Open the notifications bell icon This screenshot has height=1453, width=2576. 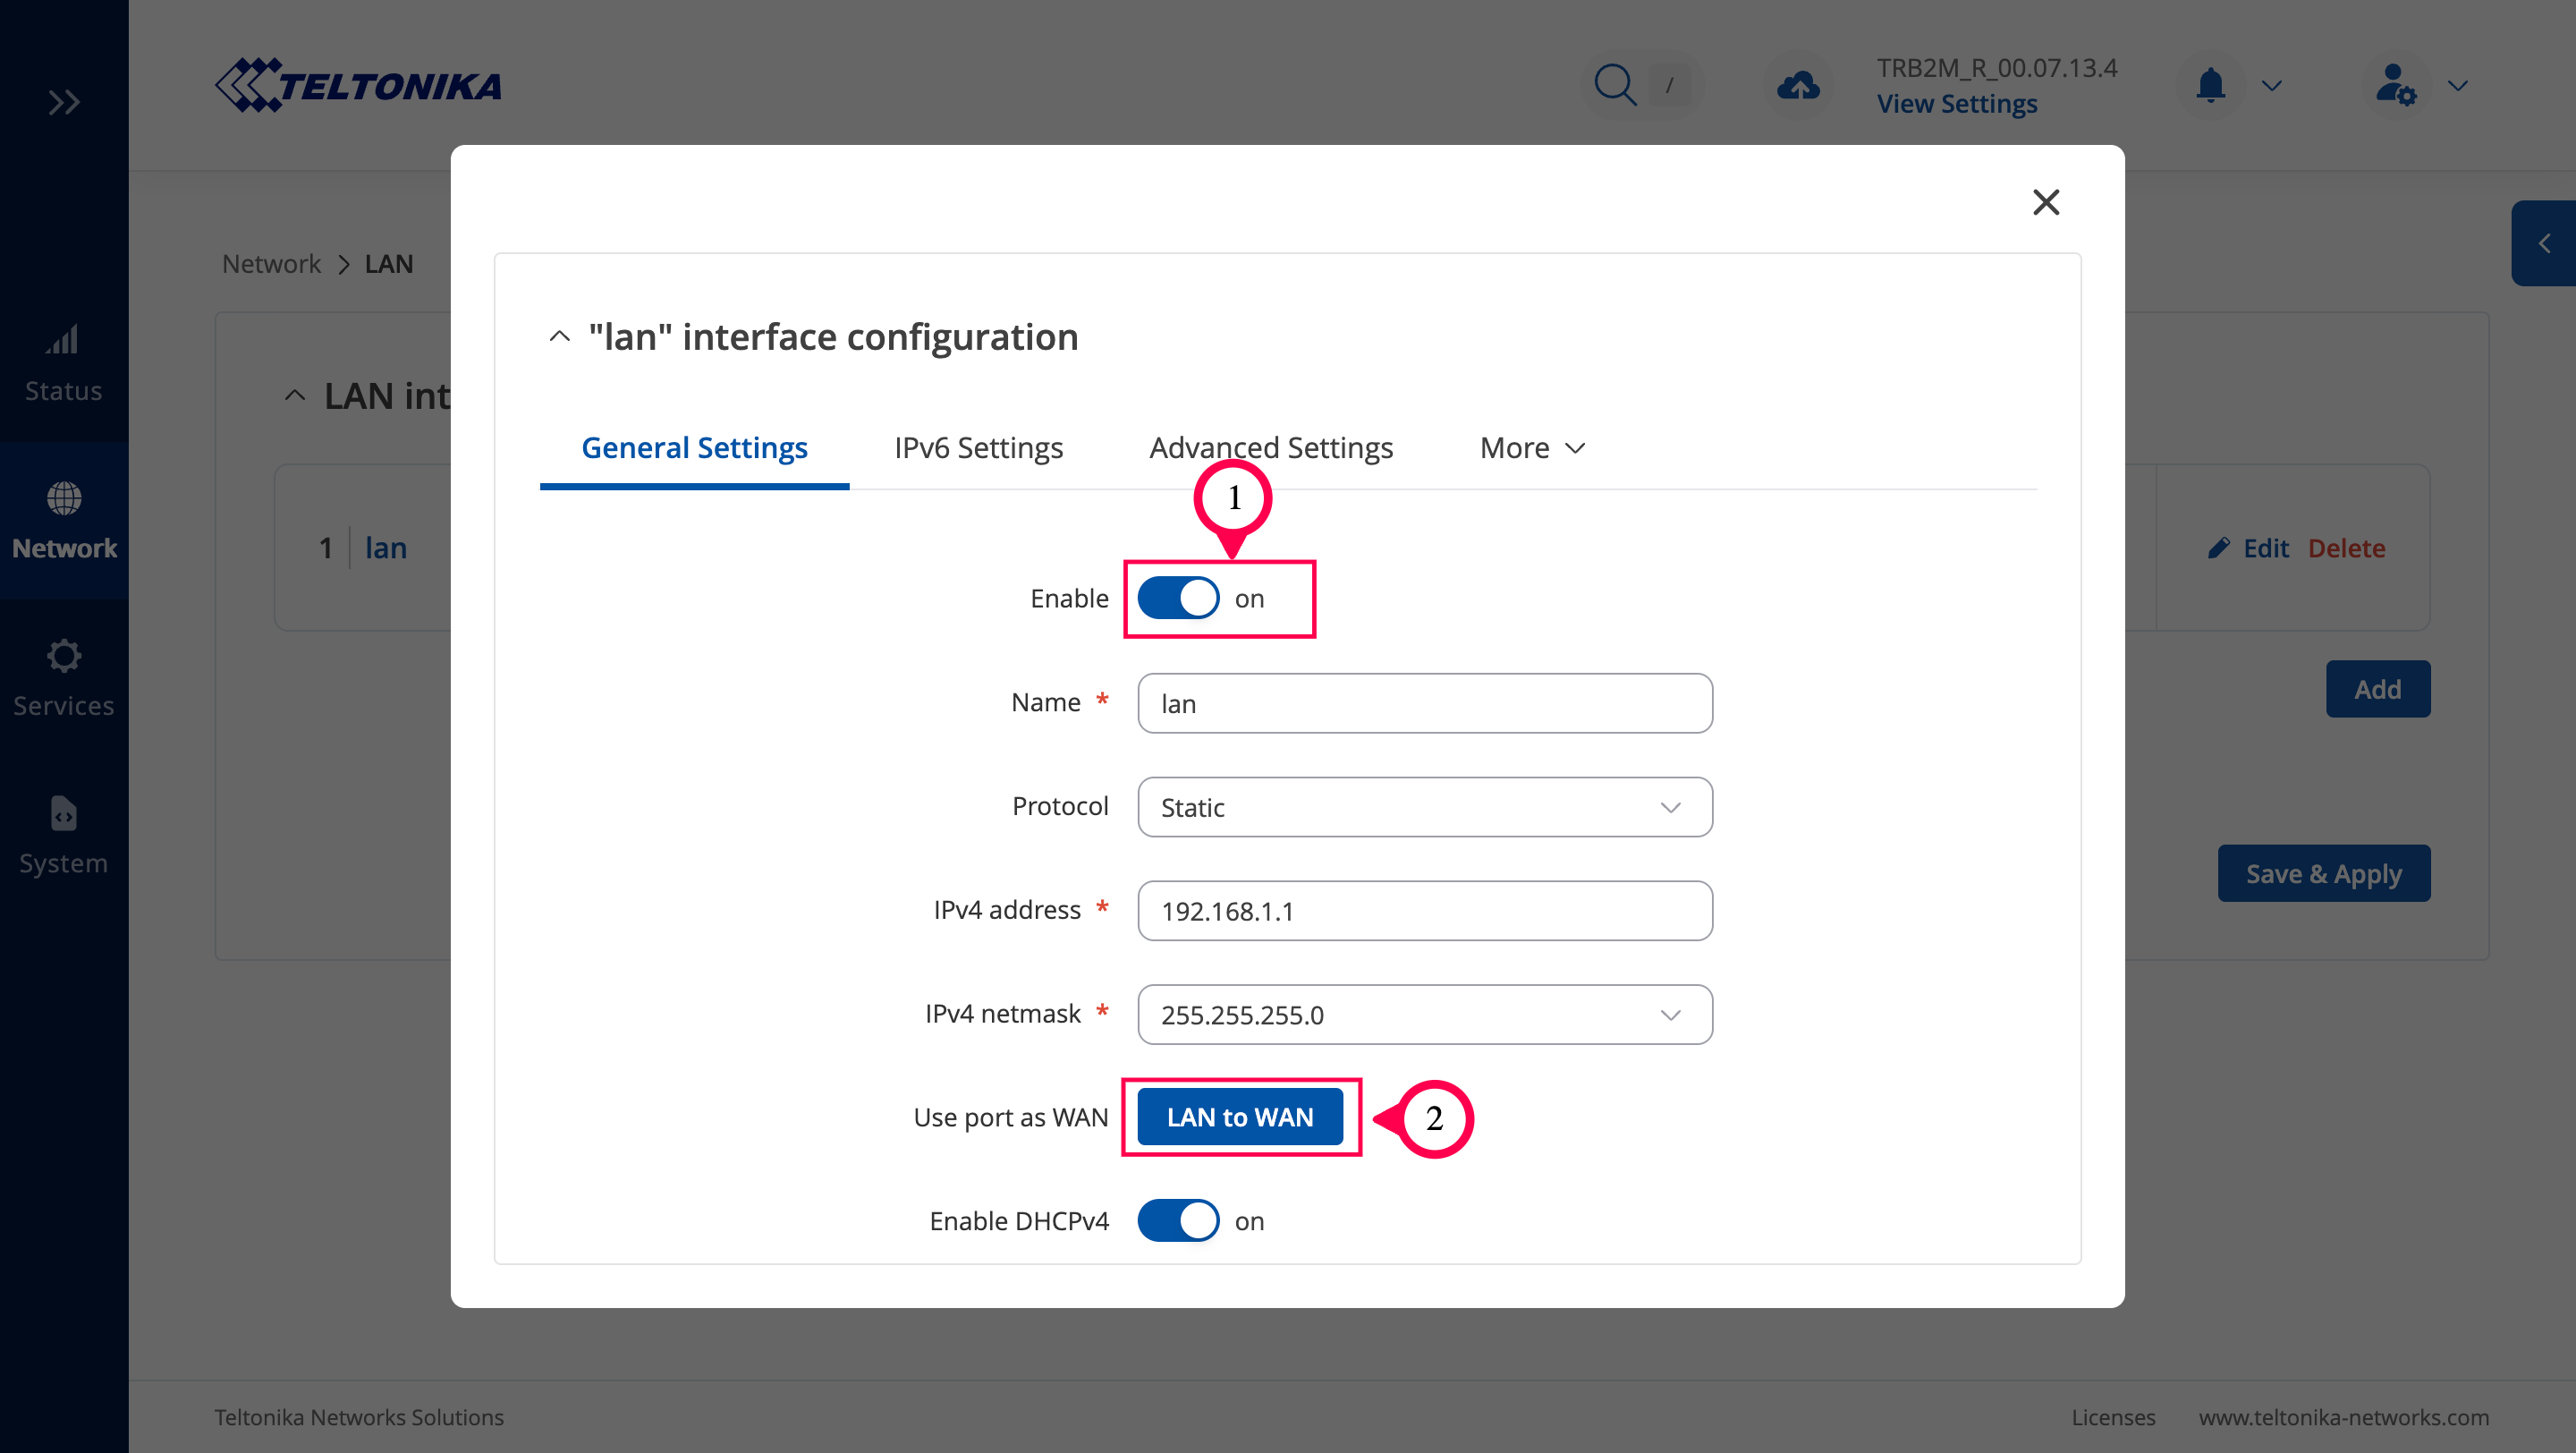pos(2210,85)
